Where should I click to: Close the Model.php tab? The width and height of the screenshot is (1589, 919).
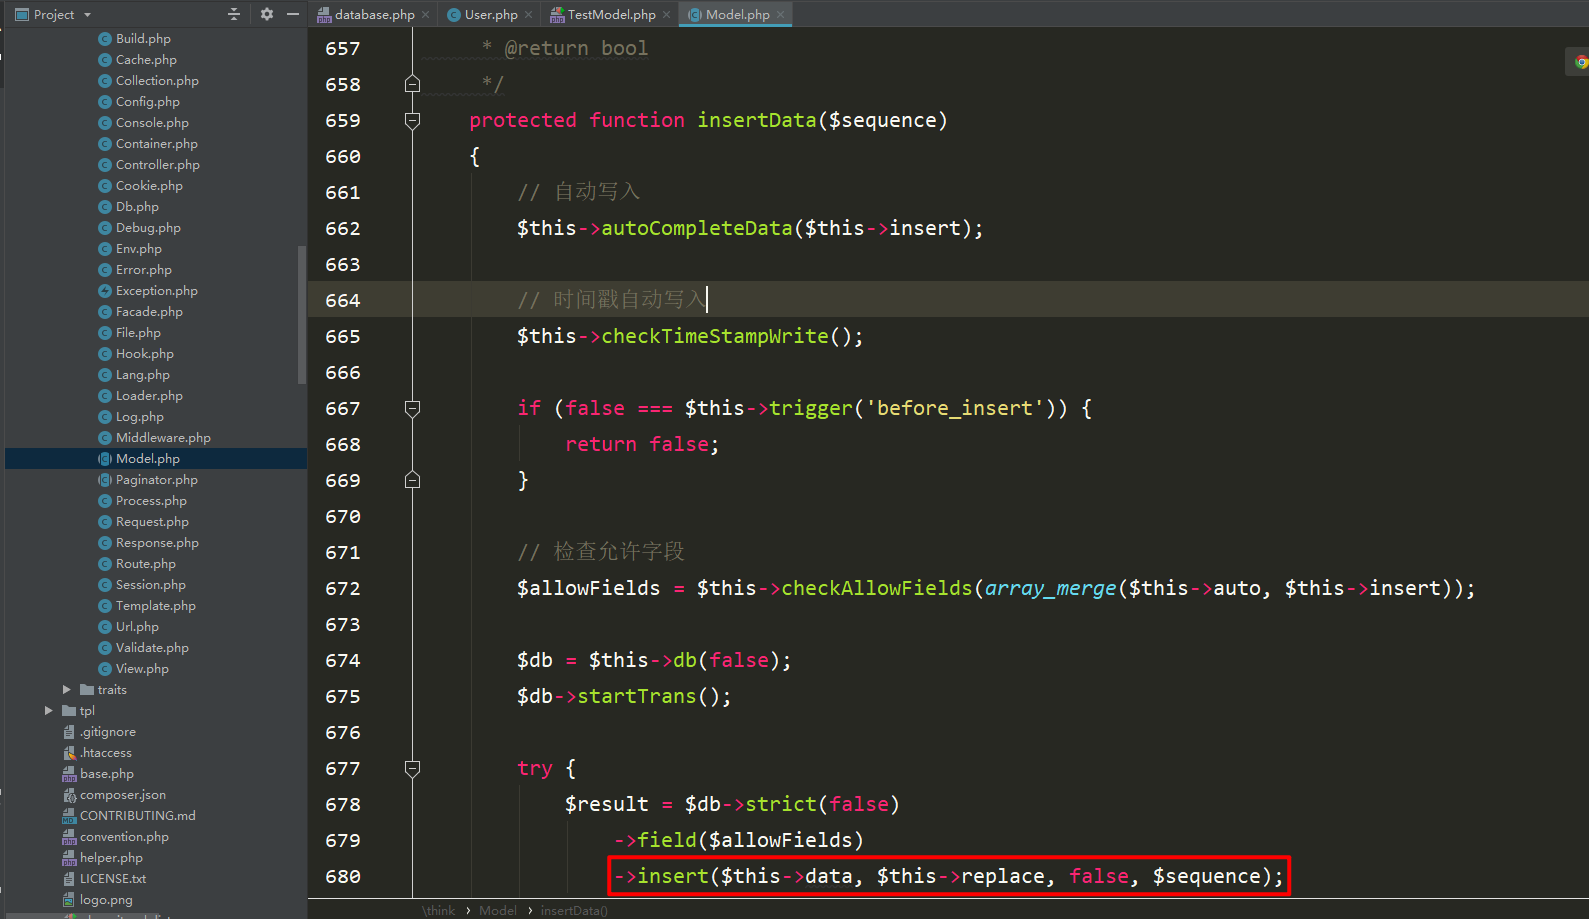(x=781, y=14)
